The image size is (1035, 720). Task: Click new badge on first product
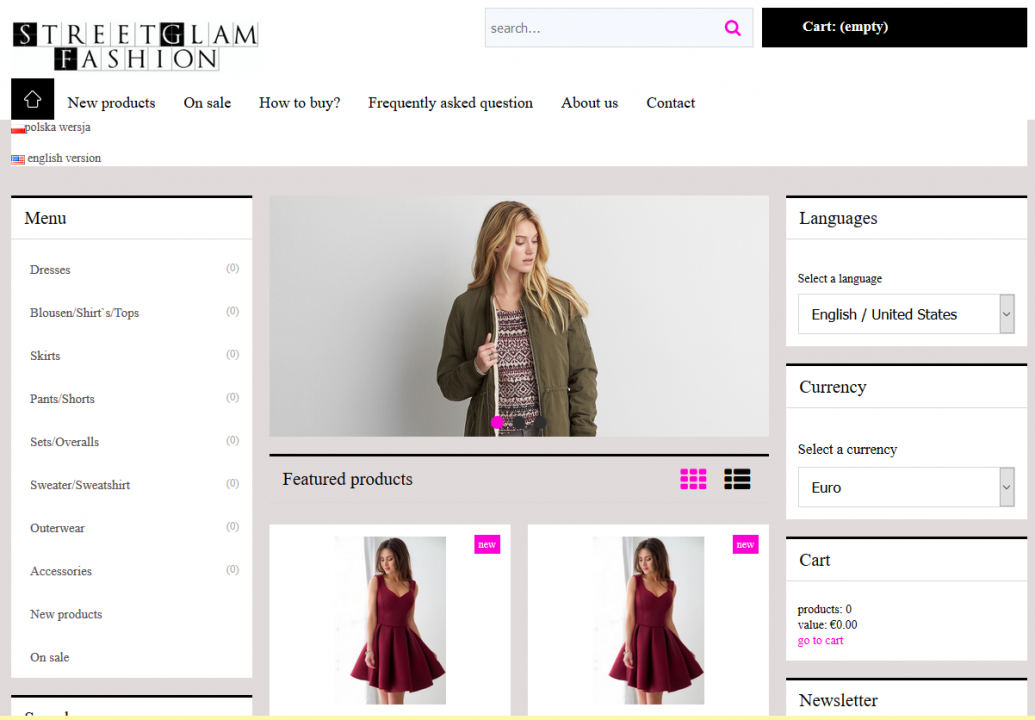coord(487,544)
